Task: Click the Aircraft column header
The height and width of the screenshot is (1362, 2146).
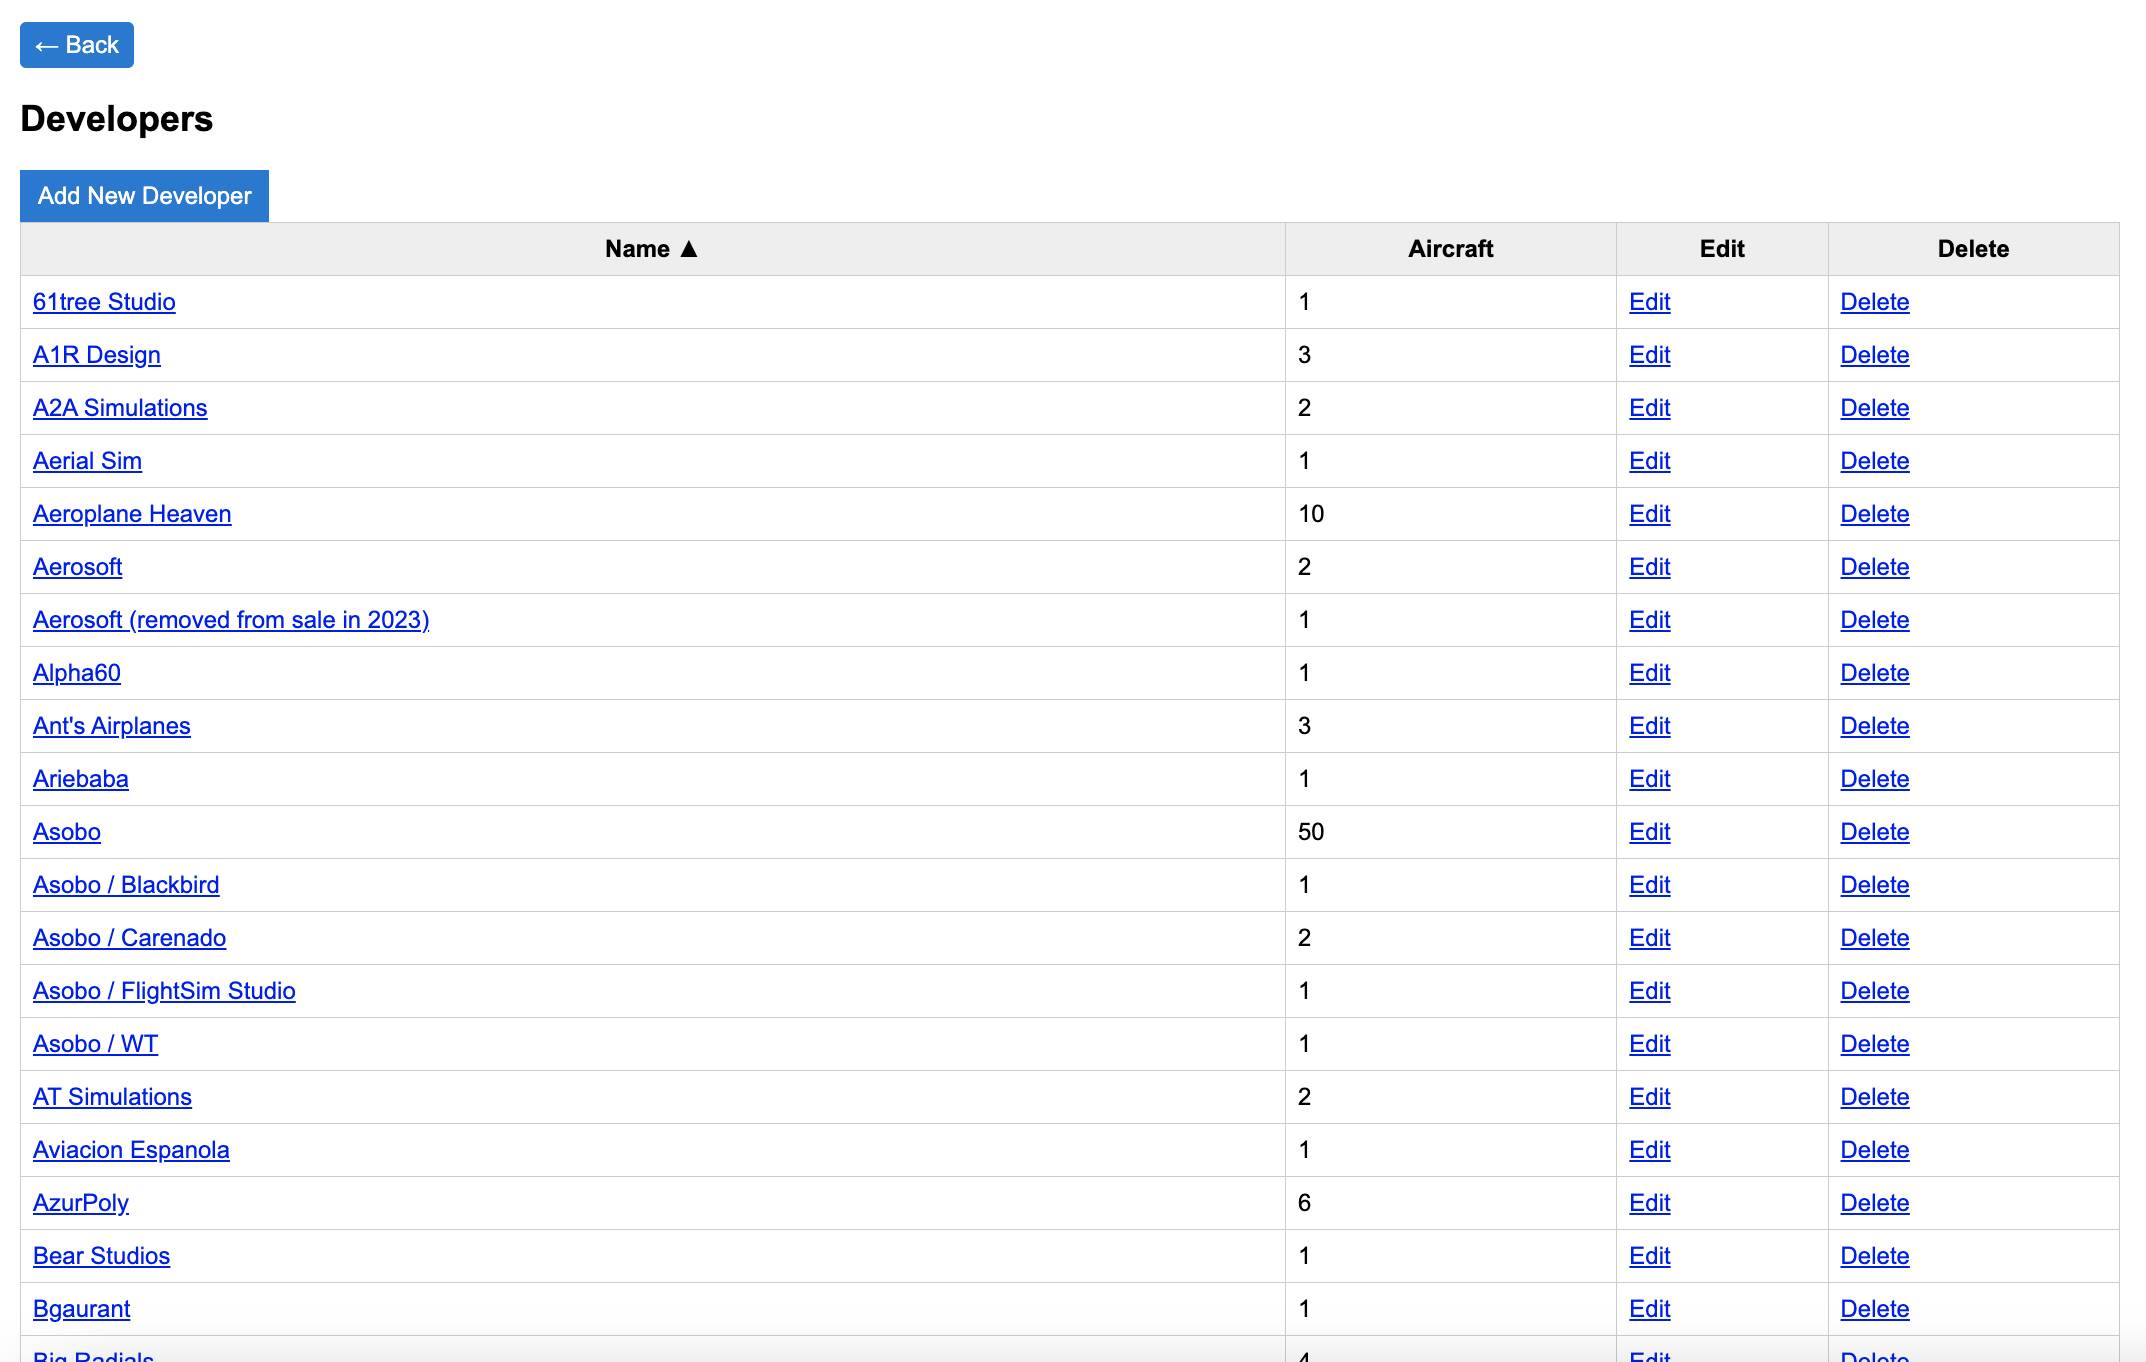Action: (1450, 249)
